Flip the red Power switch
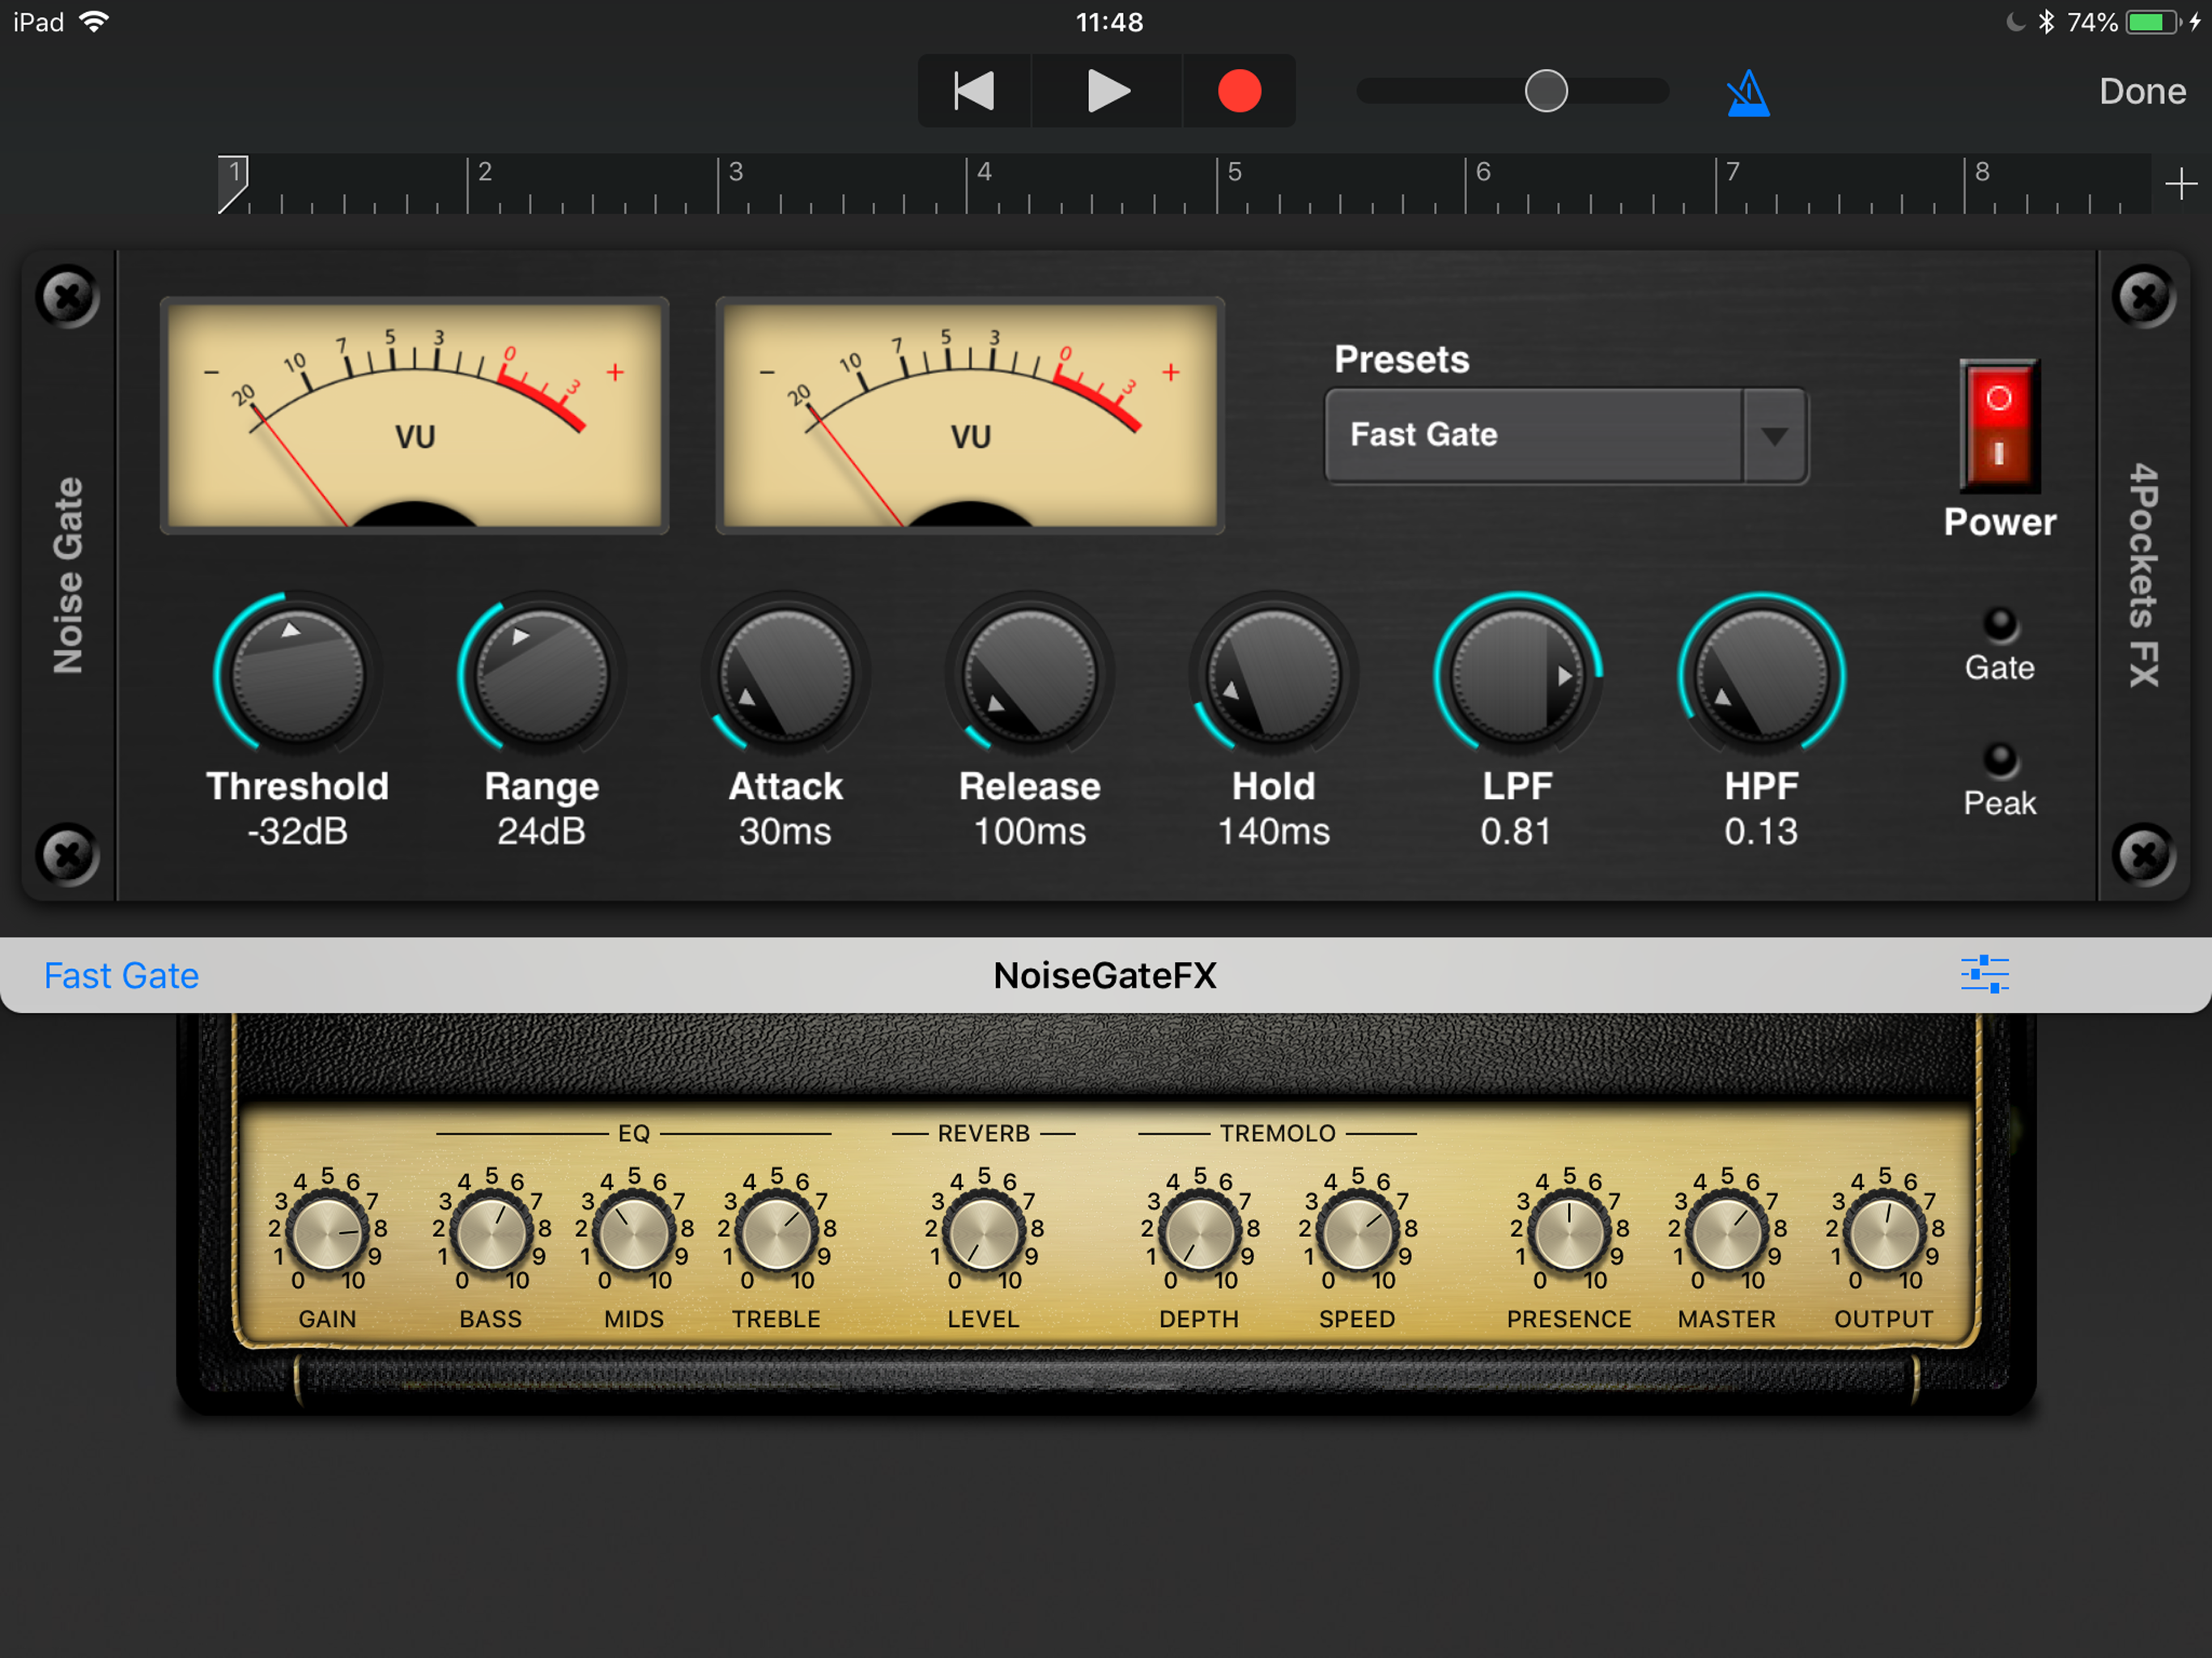2212x1658 pixels. [x=1998, y=426]
